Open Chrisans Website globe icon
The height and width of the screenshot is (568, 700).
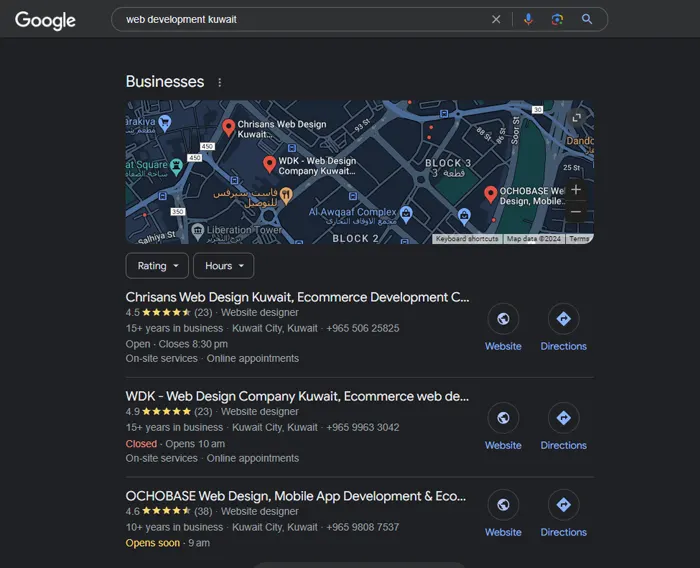[x=503, y=319]
